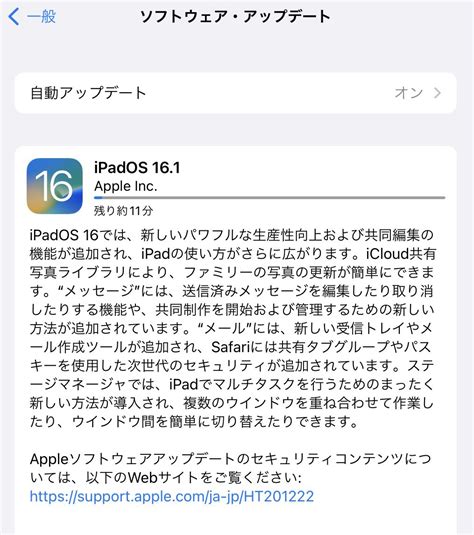Click the paragraph starting with iPadOS 16では
Screen dimensions: 474x535
(x=232, y=329)
